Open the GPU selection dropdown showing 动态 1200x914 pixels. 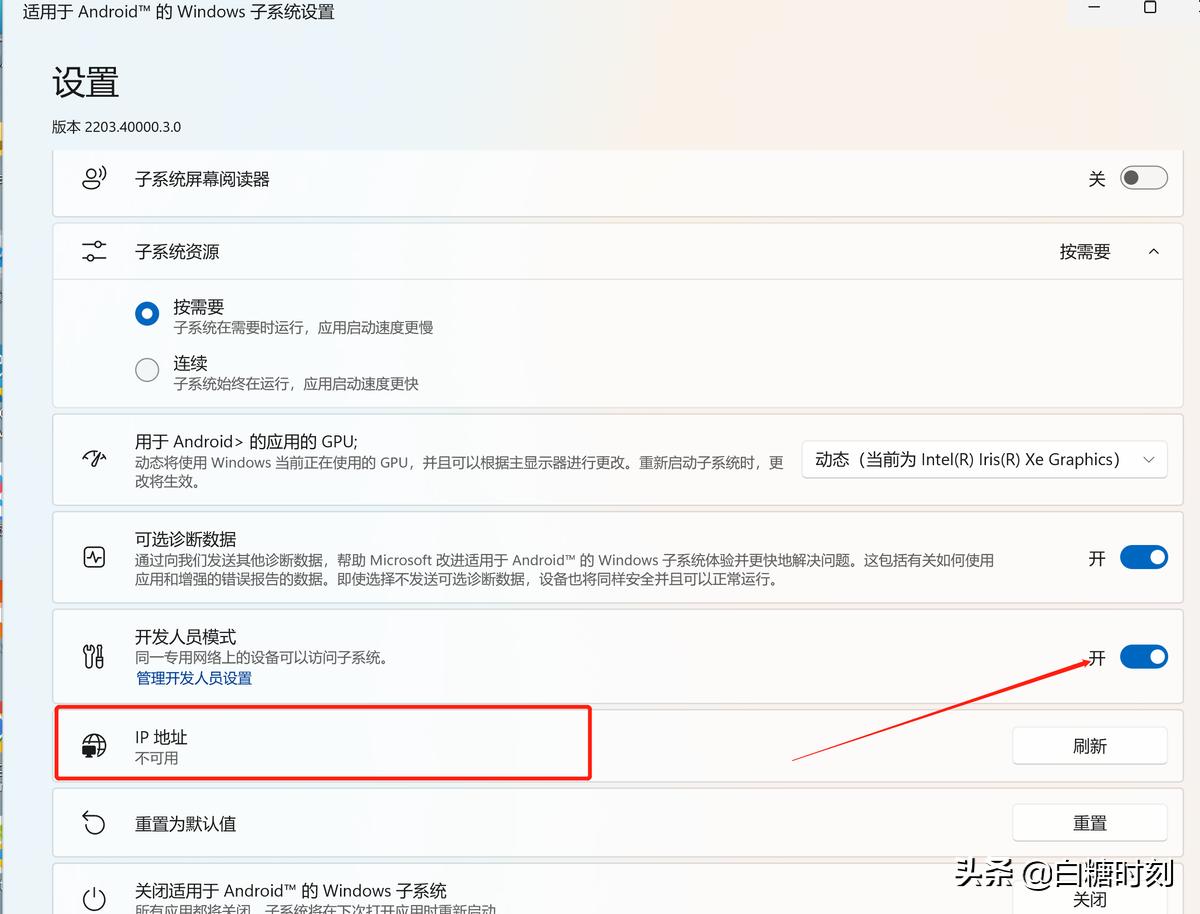pos(984,459)
